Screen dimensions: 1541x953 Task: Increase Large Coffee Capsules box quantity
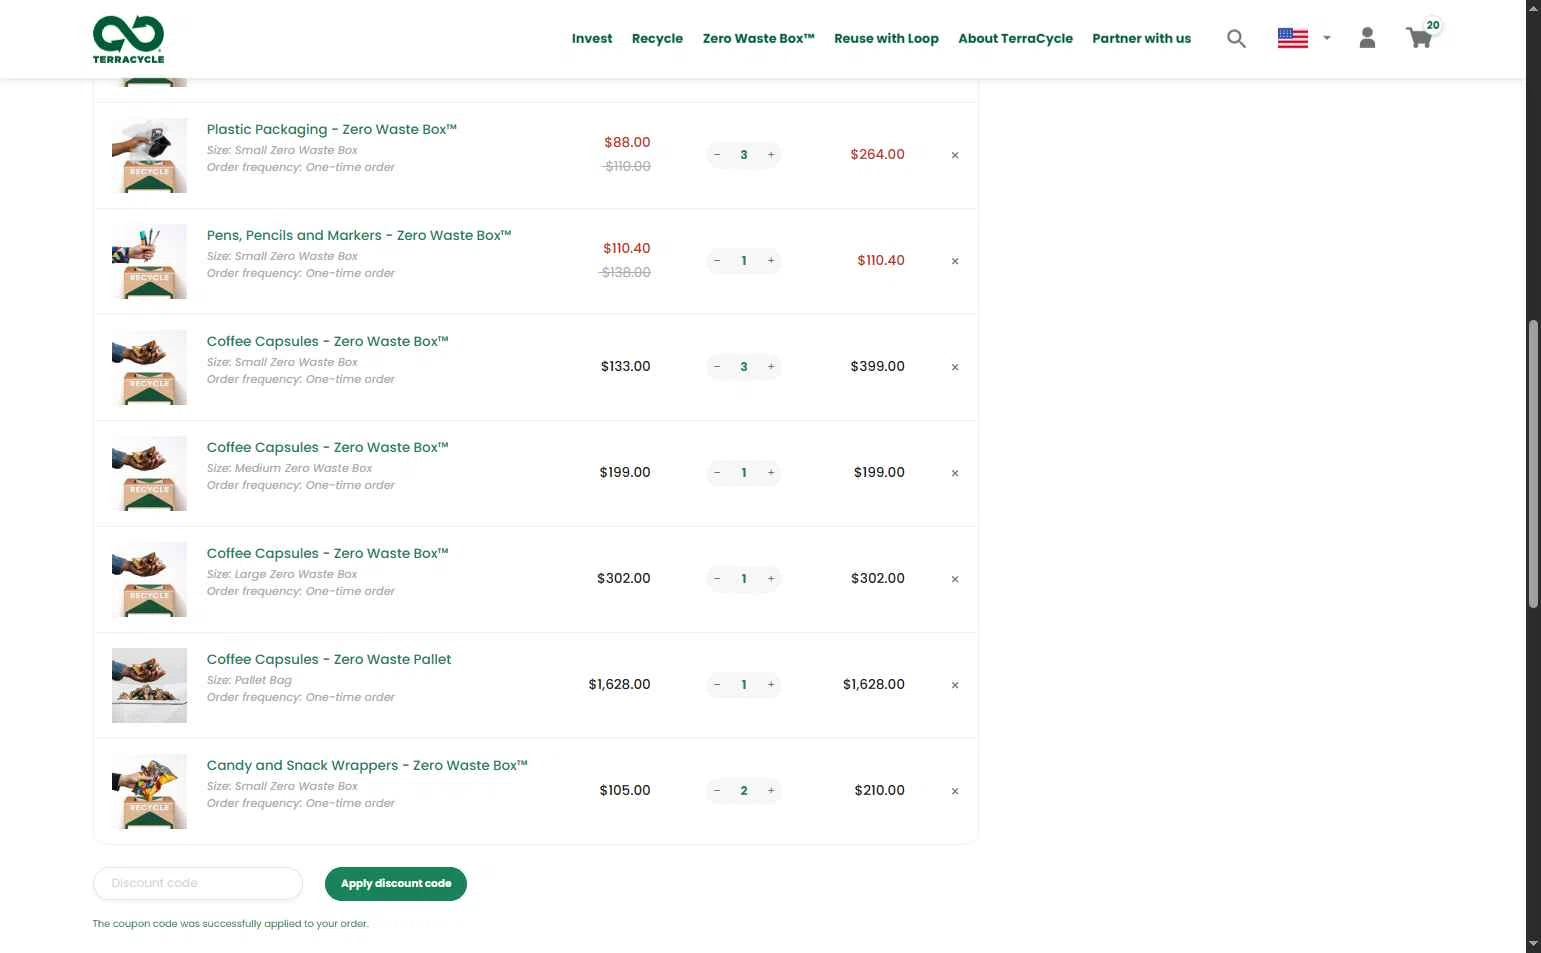pyautogui.click(x=771, y=579)
